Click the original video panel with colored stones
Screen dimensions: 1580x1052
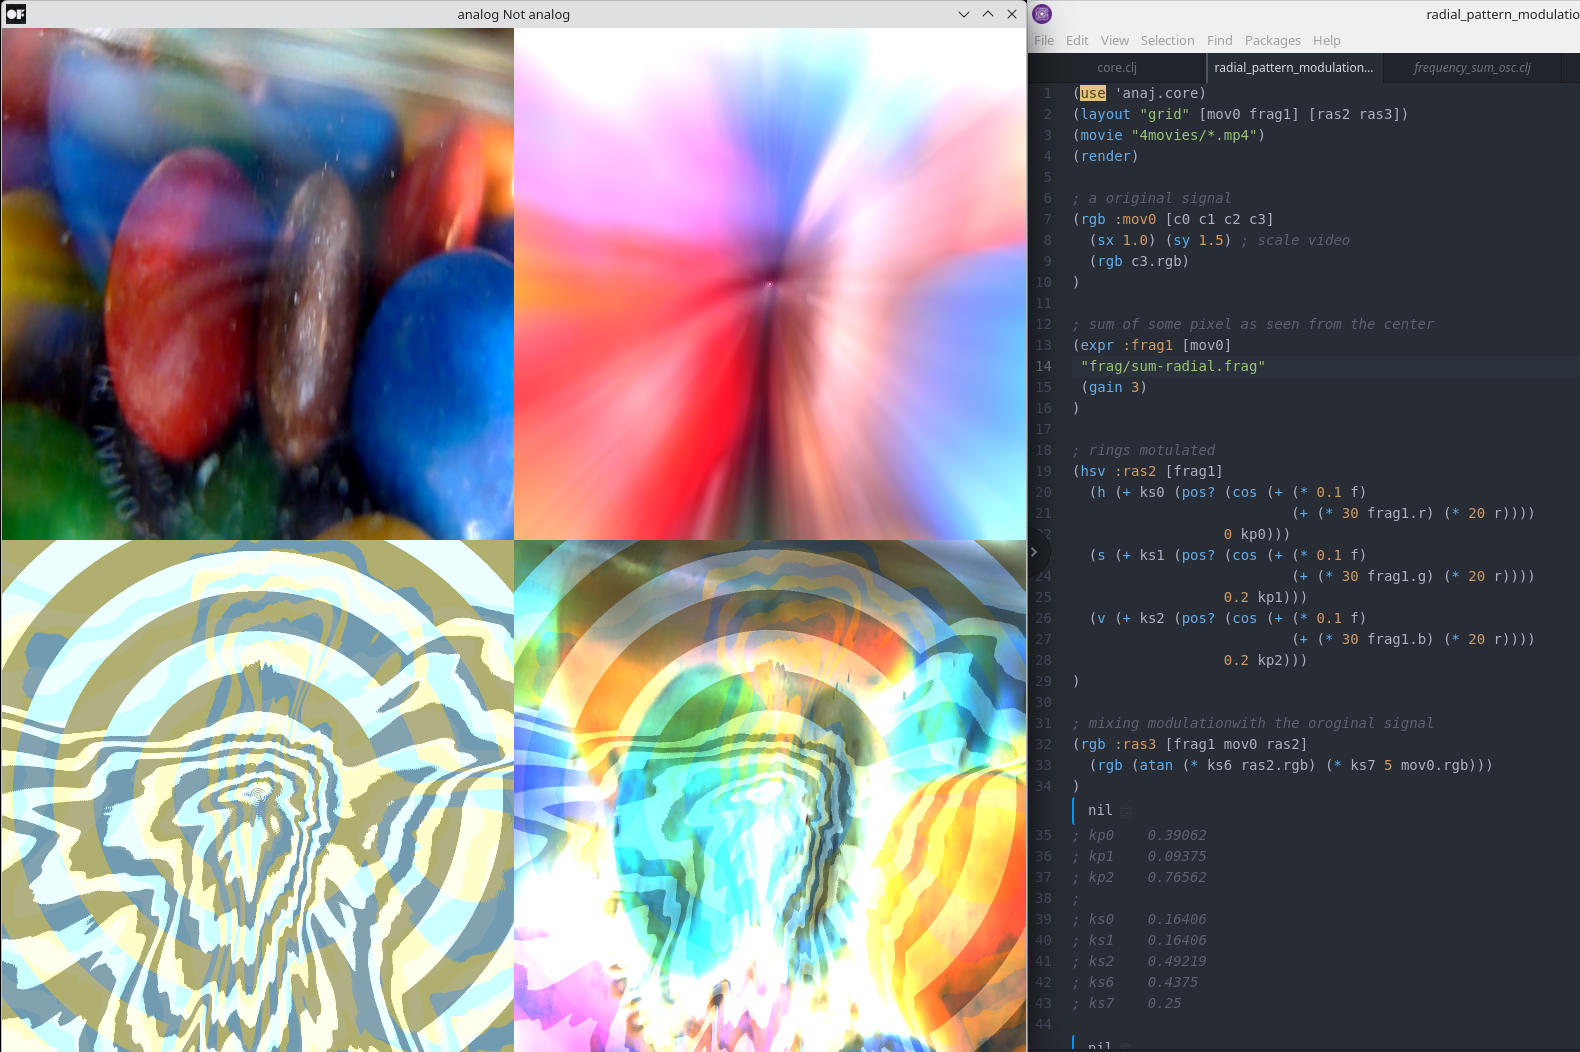click(x=258, y=284)
